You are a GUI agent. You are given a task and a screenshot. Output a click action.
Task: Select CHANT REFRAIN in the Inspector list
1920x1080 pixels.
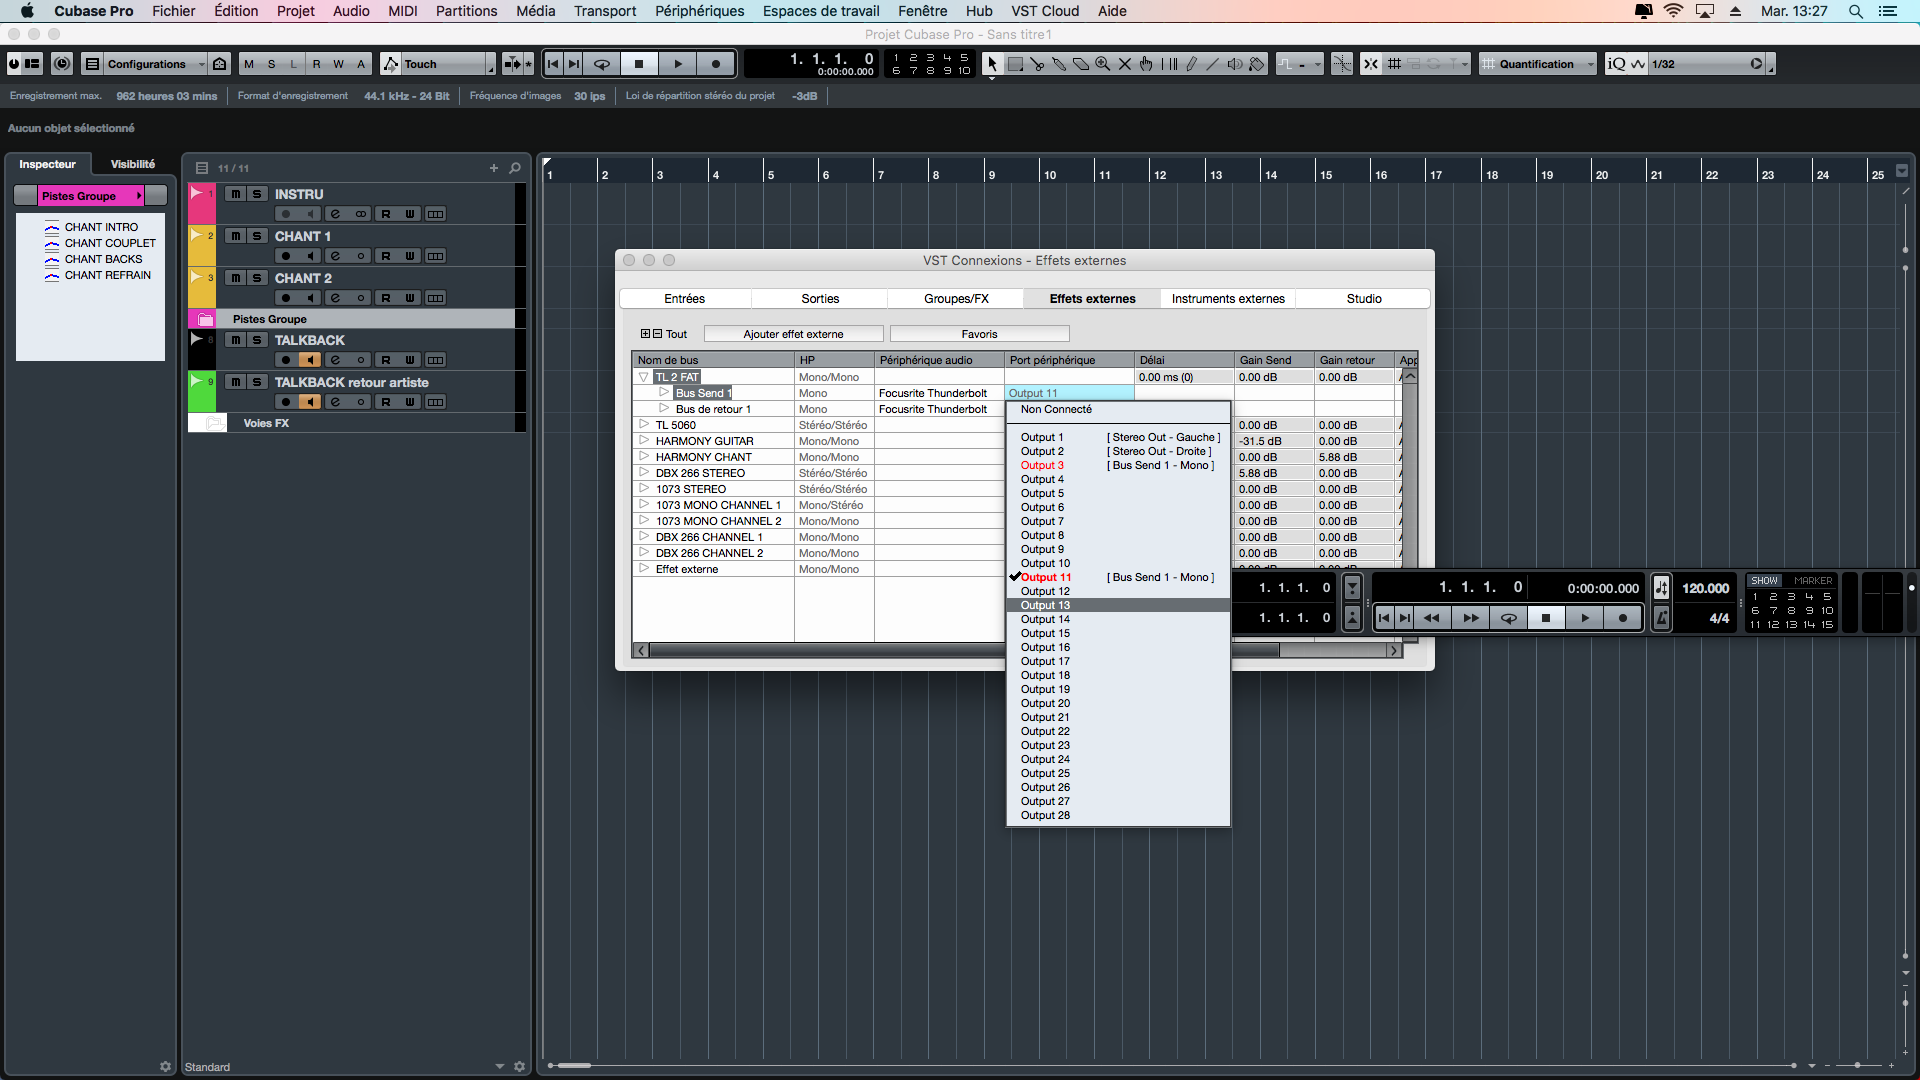[104, 275]
